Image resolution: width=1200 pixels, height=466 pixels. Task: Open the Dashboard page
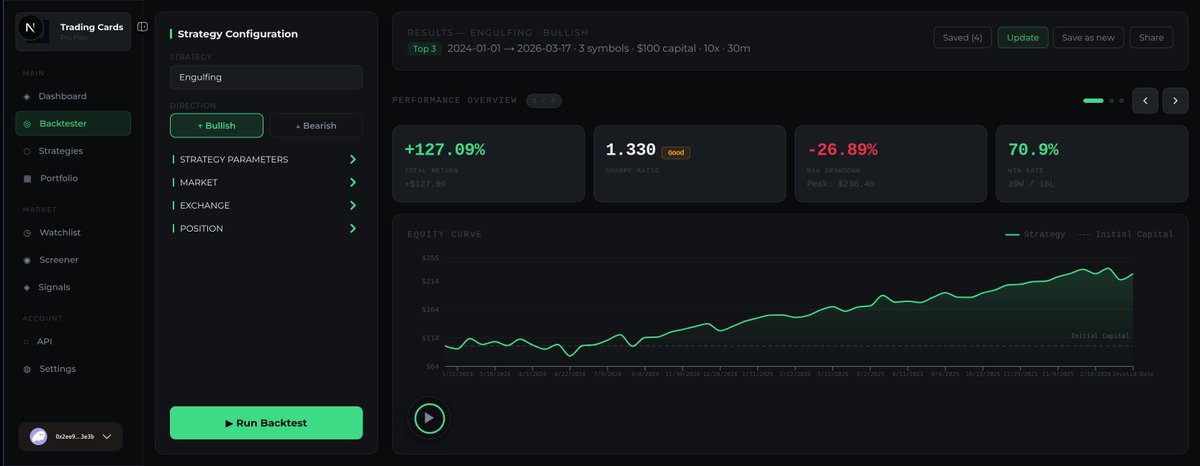coord(73,97)
